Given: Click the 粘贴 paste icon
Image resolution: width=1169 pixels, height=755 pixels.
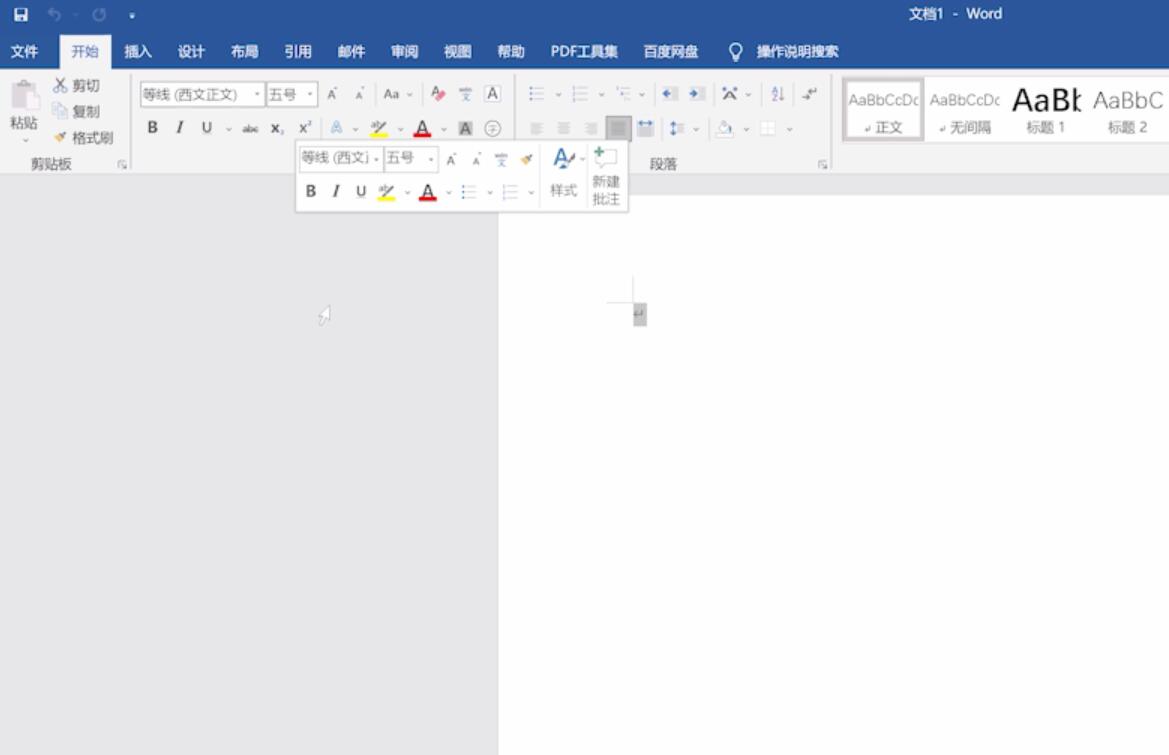Looking at the screenshot, I should 24,97.
